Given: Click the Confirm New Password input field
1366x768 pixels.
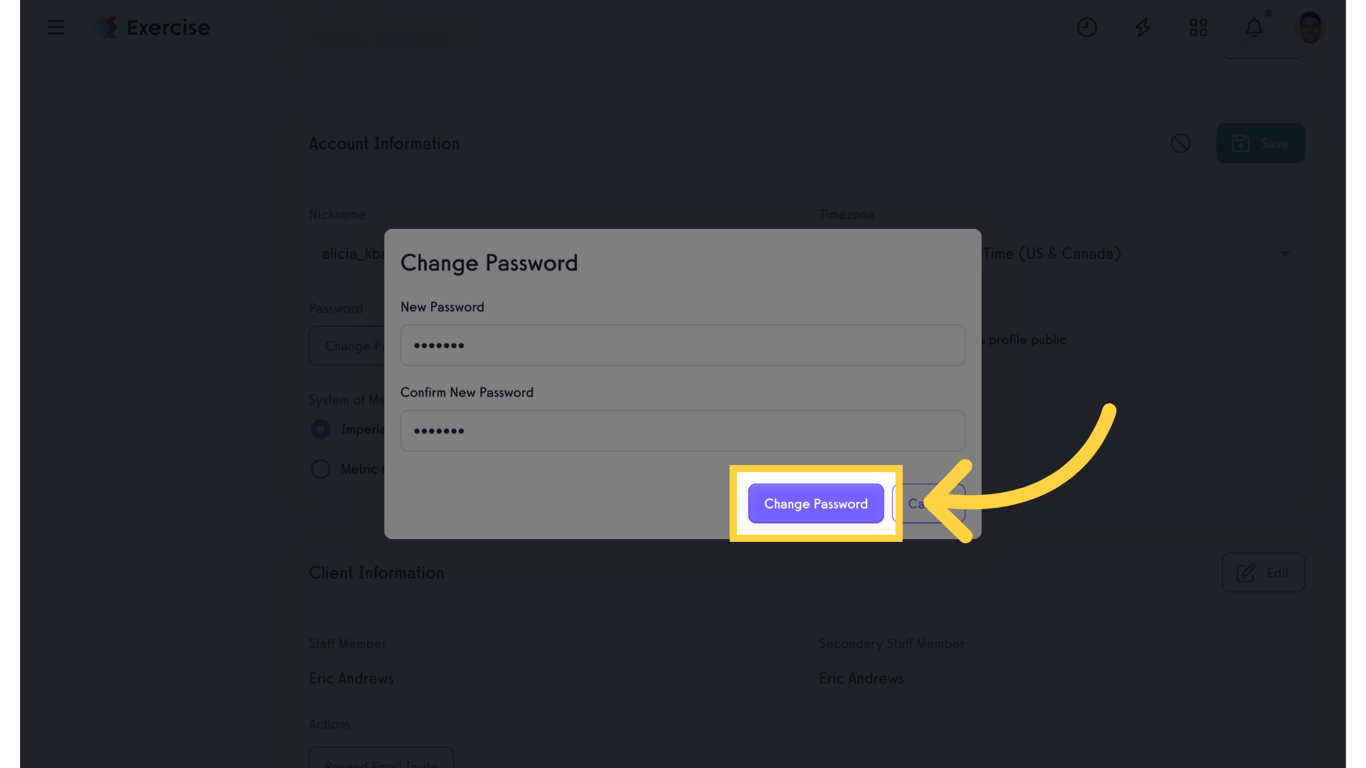Looking at the screenshot, I should 683,430.
